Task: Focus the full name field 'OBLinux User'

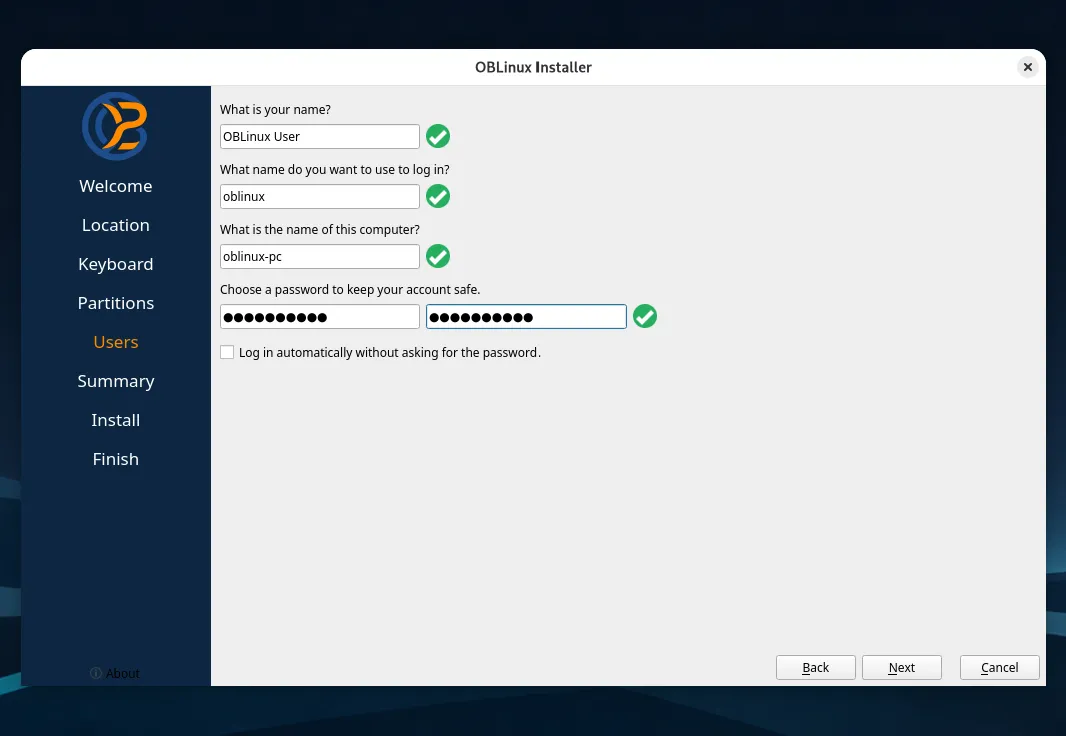Action: [320, 137]
